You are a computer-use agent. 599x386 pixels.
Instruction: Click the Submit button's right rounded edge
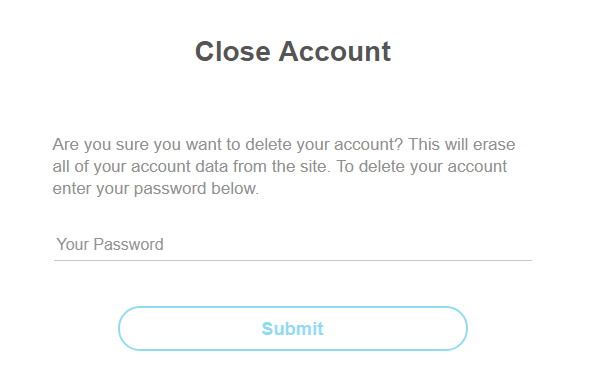pos(460,328)
